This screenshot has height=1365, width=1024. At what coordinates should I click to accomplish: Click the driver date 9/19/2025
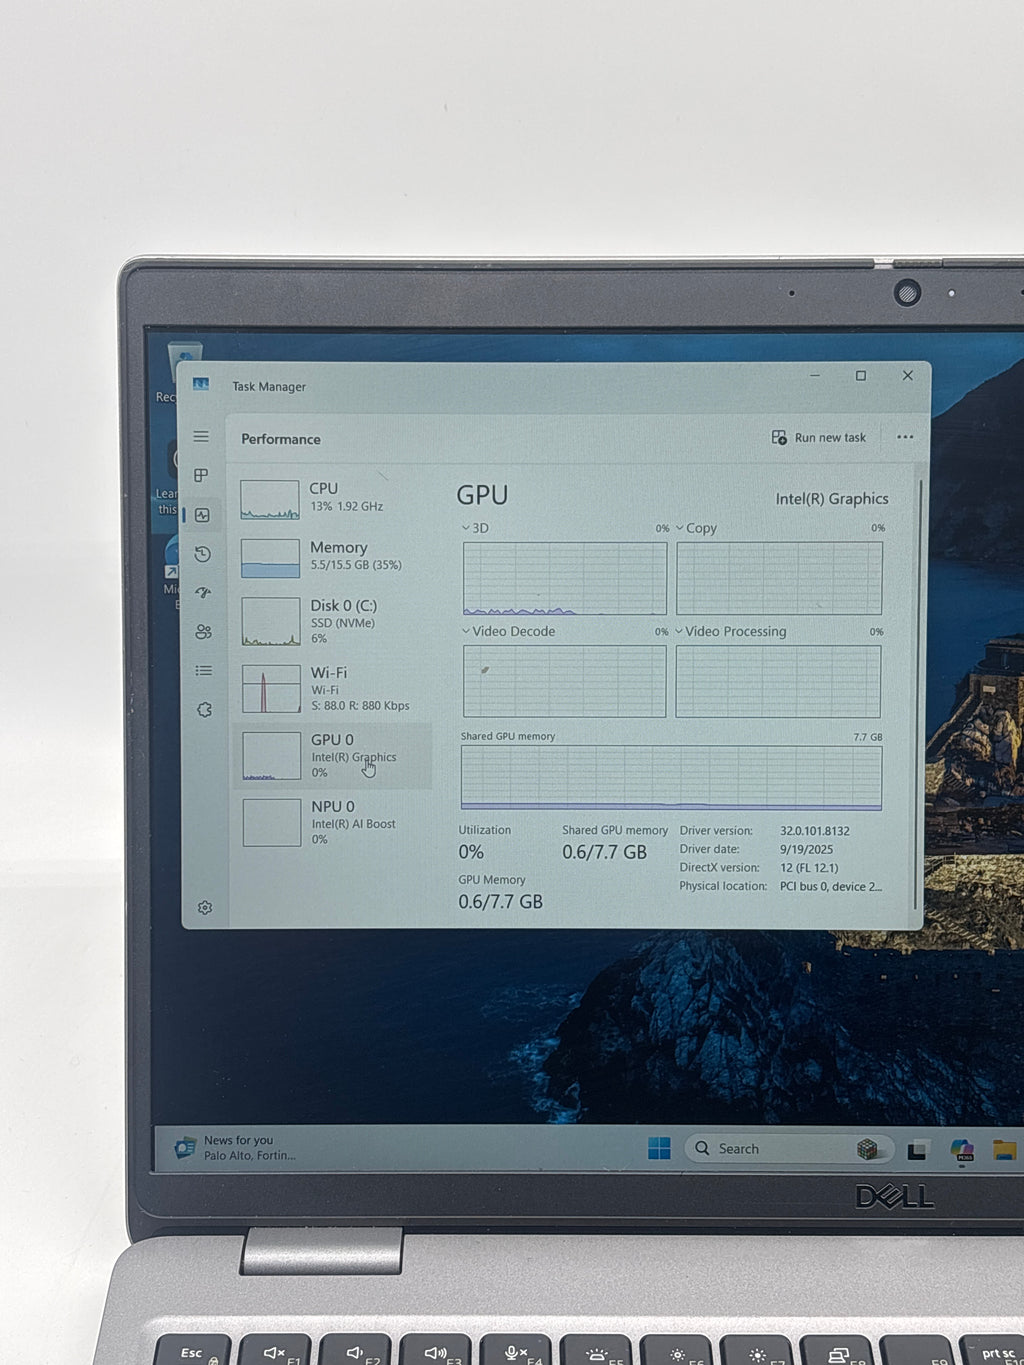pyautogui.click(x=806, y=849)
